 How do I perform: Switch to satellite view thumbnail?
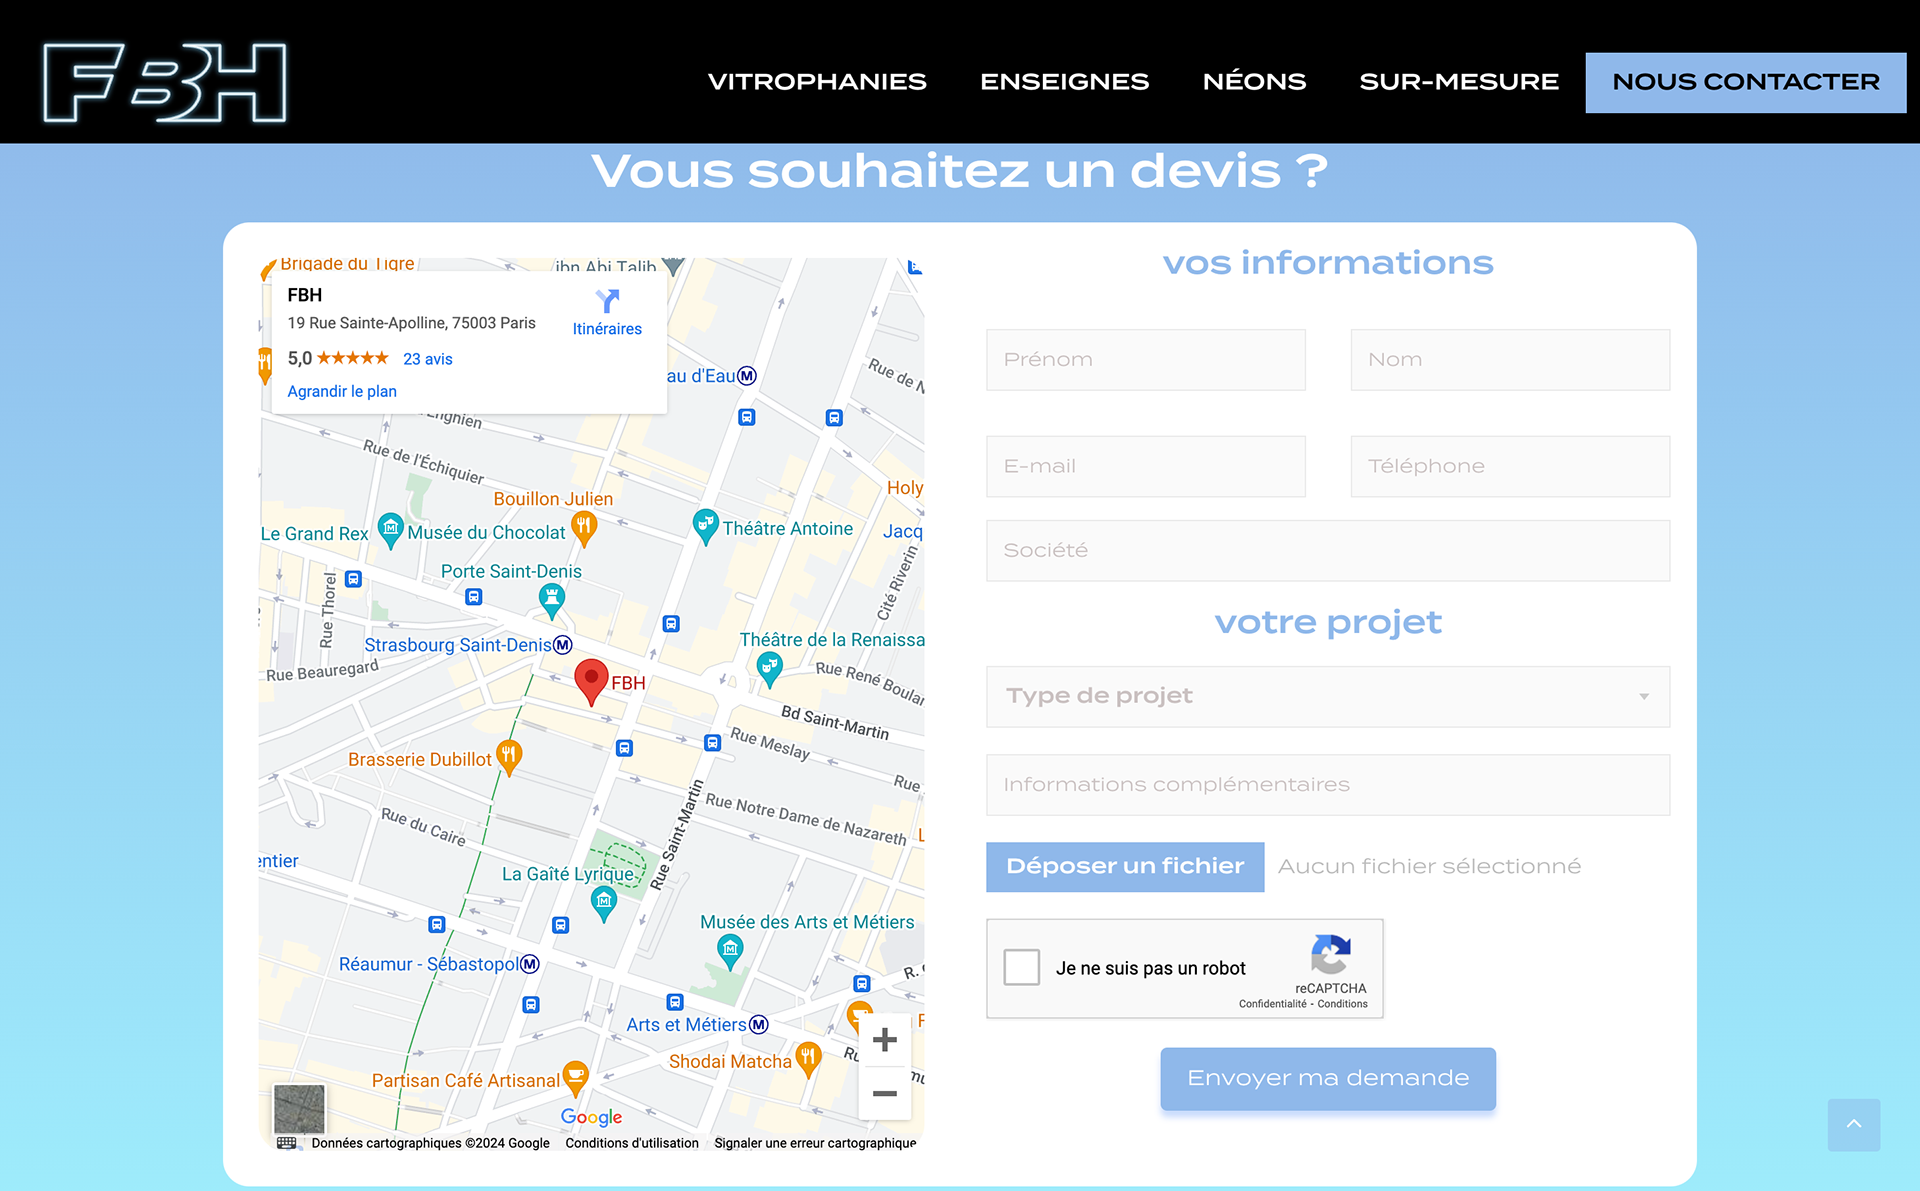[x=299, y=1108]
